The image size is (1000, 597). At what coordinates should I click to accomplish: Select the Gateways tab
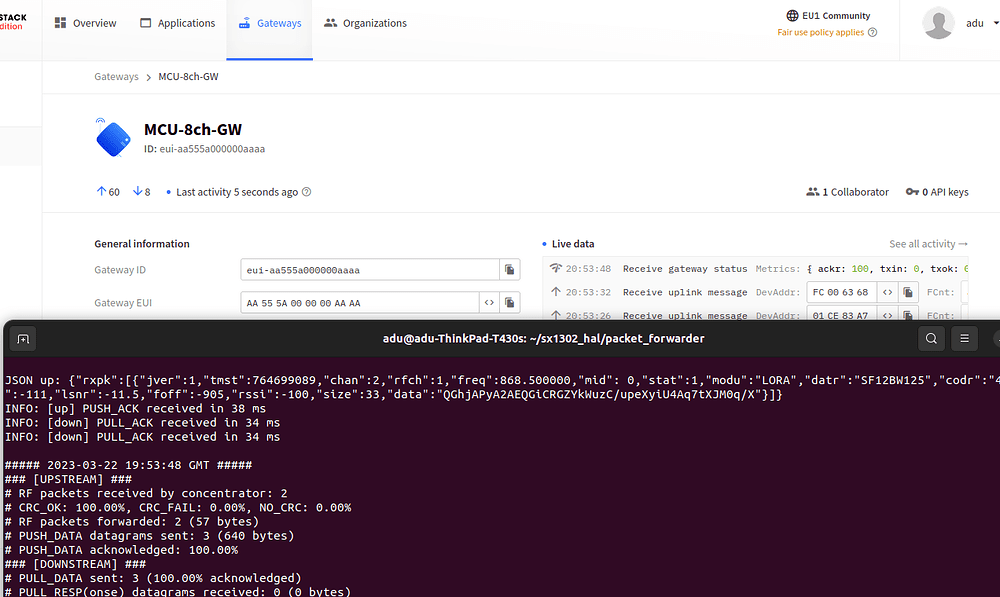(x=270, y=23)
